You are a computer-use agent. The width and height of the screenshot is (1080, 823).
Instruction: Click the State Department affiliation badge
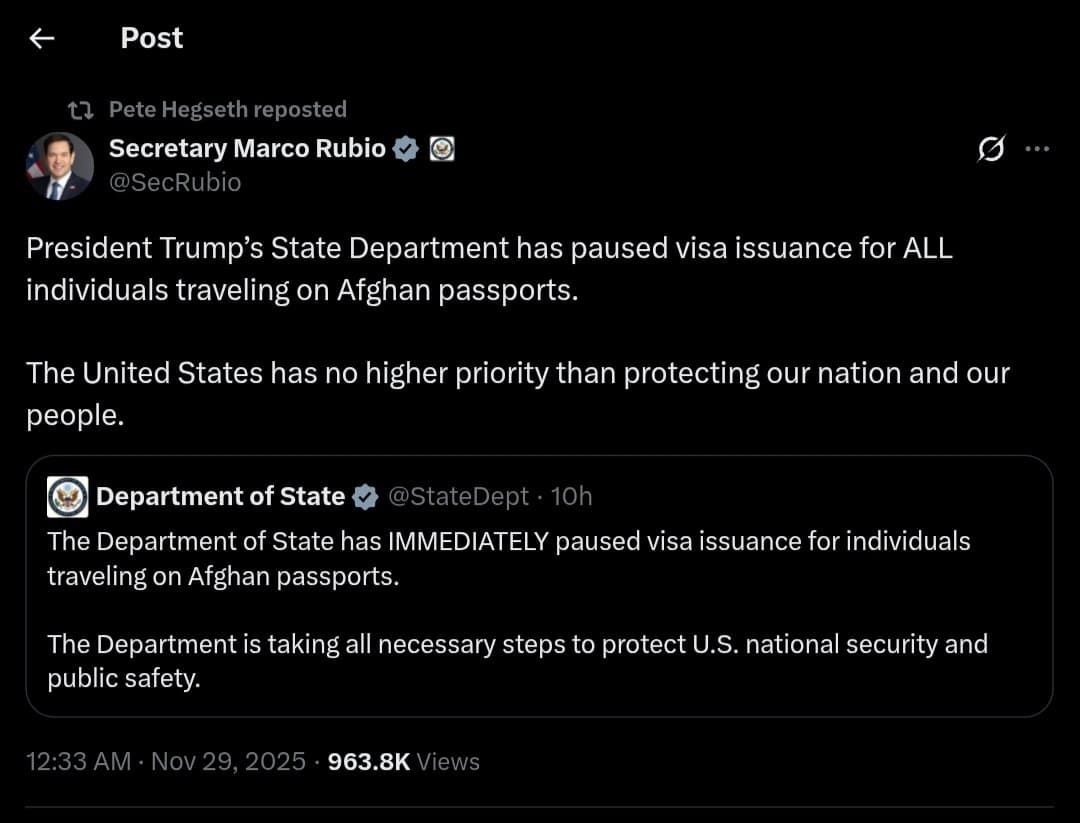pos(441,148)
